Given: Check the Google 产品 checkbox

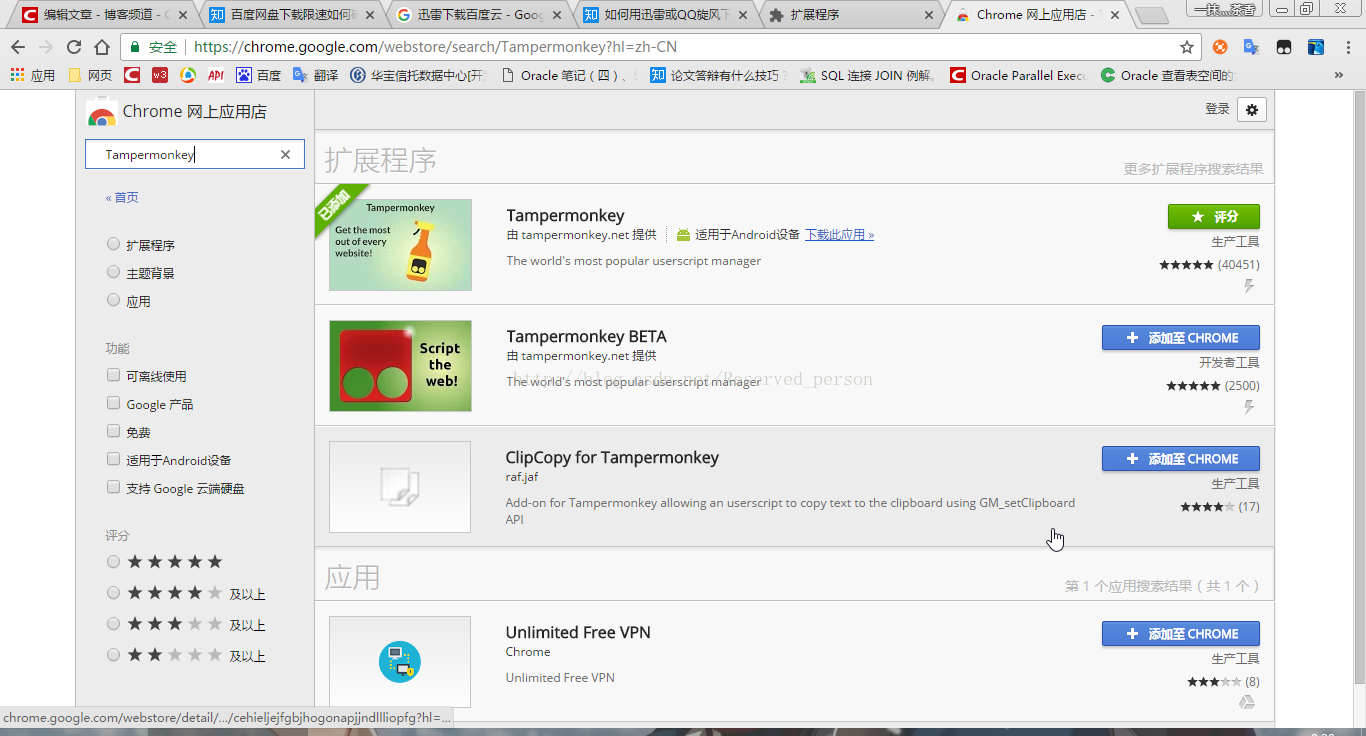Looking at the screenshot, I should pos(113,403).
